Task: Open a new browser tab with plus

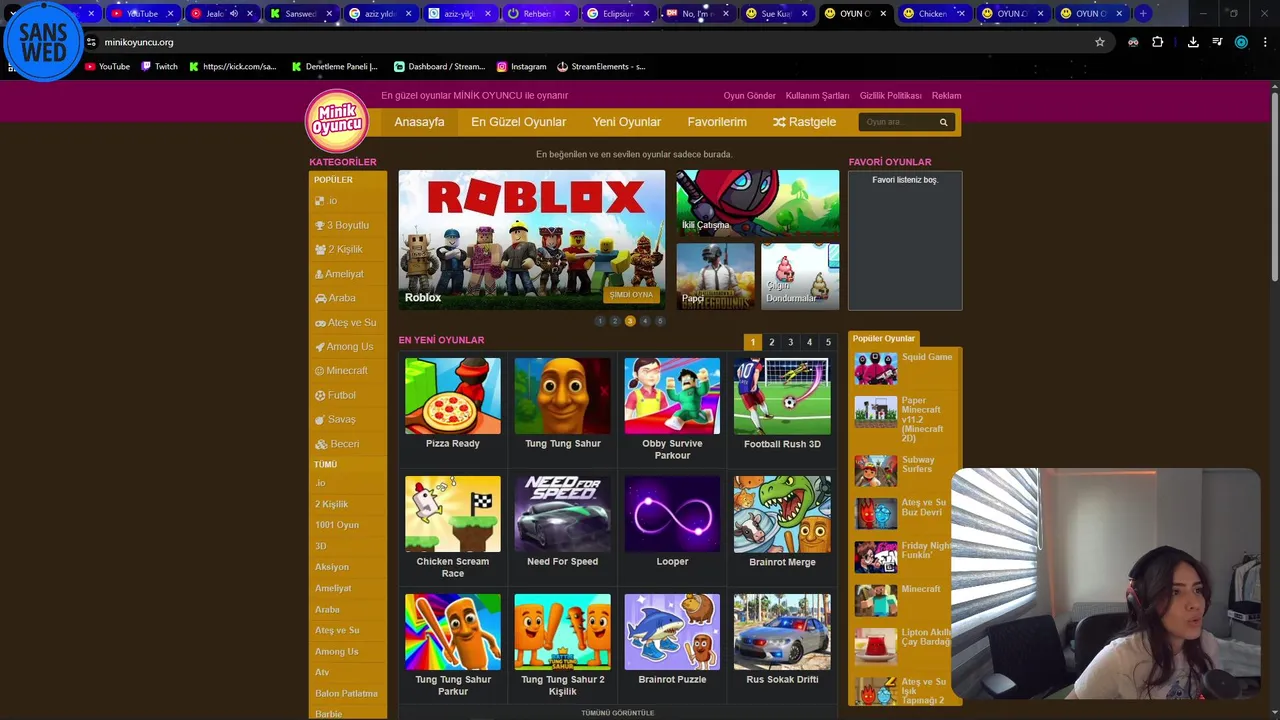Action: [1143, 14]
